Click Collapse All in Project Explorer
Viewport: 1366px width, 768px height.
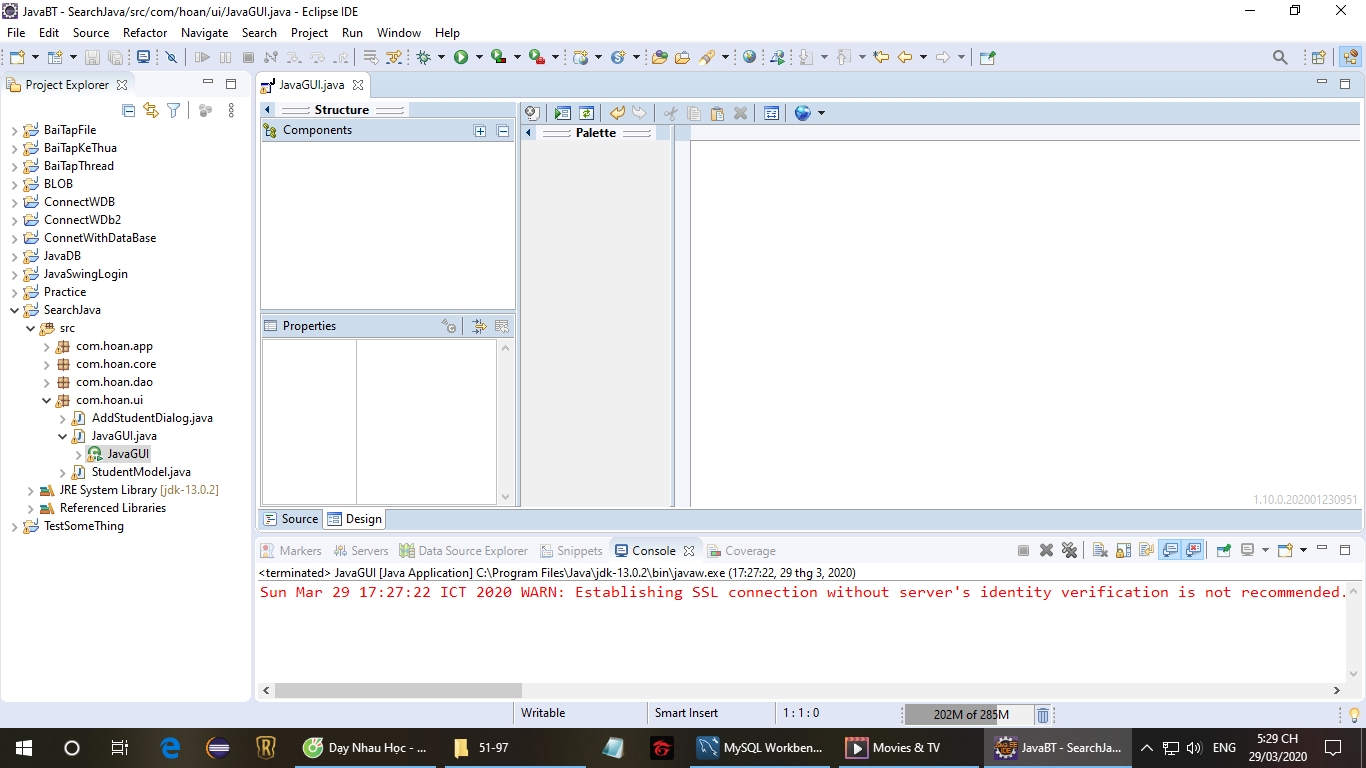(x=128, y=111)
